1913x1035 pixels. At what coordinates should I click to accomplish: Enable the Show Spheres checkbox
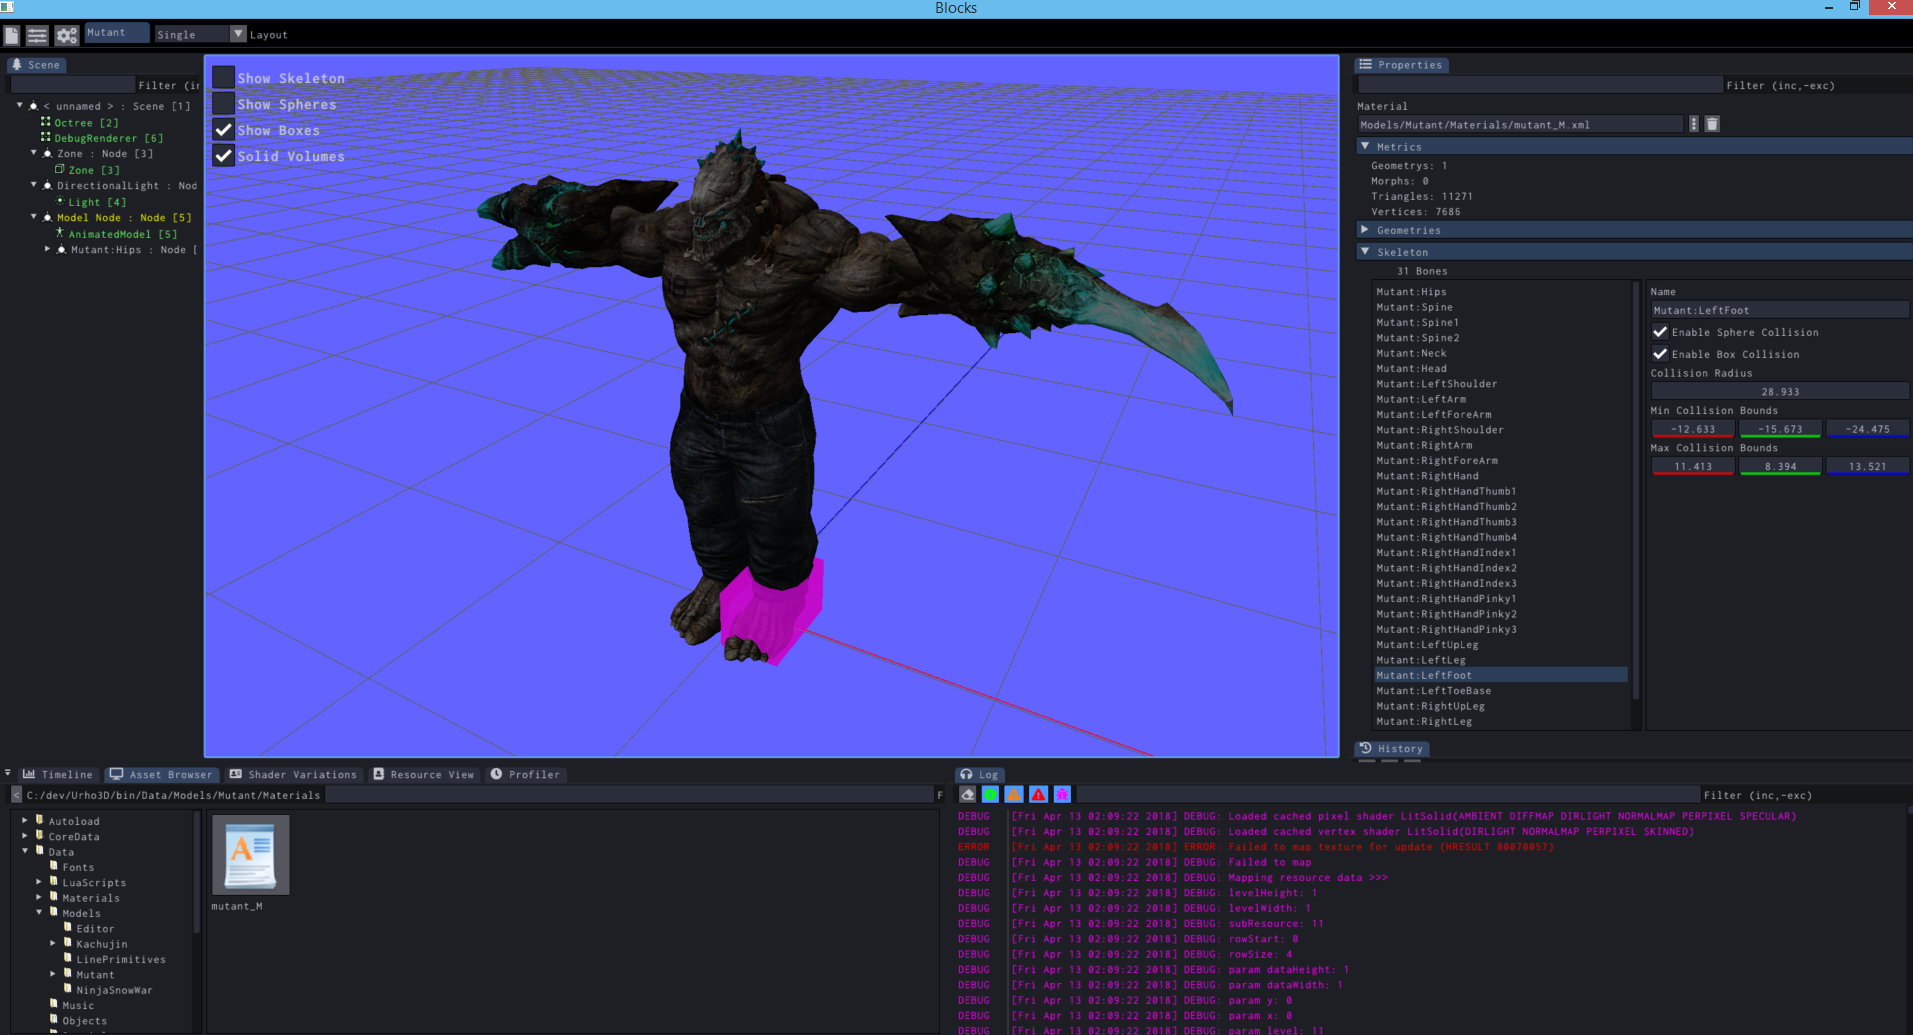click(223, 104)
